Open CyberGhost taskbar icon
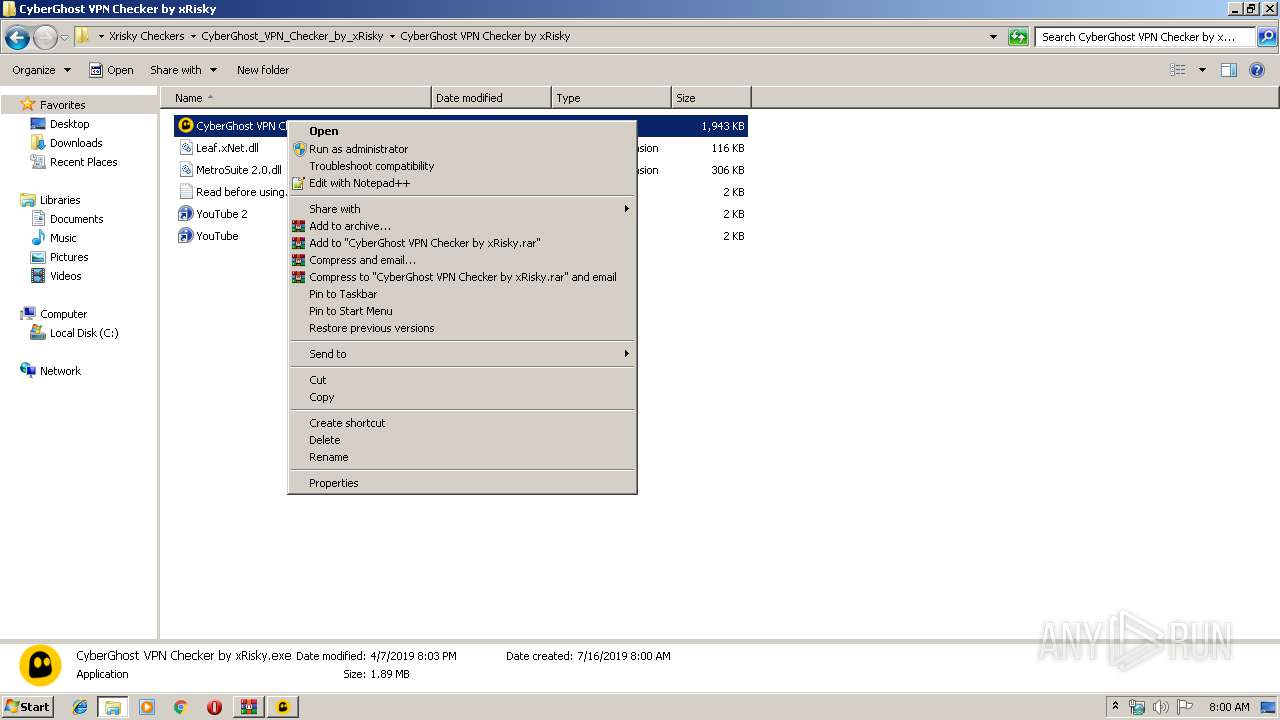1280x720 pixels. point(283,707)
